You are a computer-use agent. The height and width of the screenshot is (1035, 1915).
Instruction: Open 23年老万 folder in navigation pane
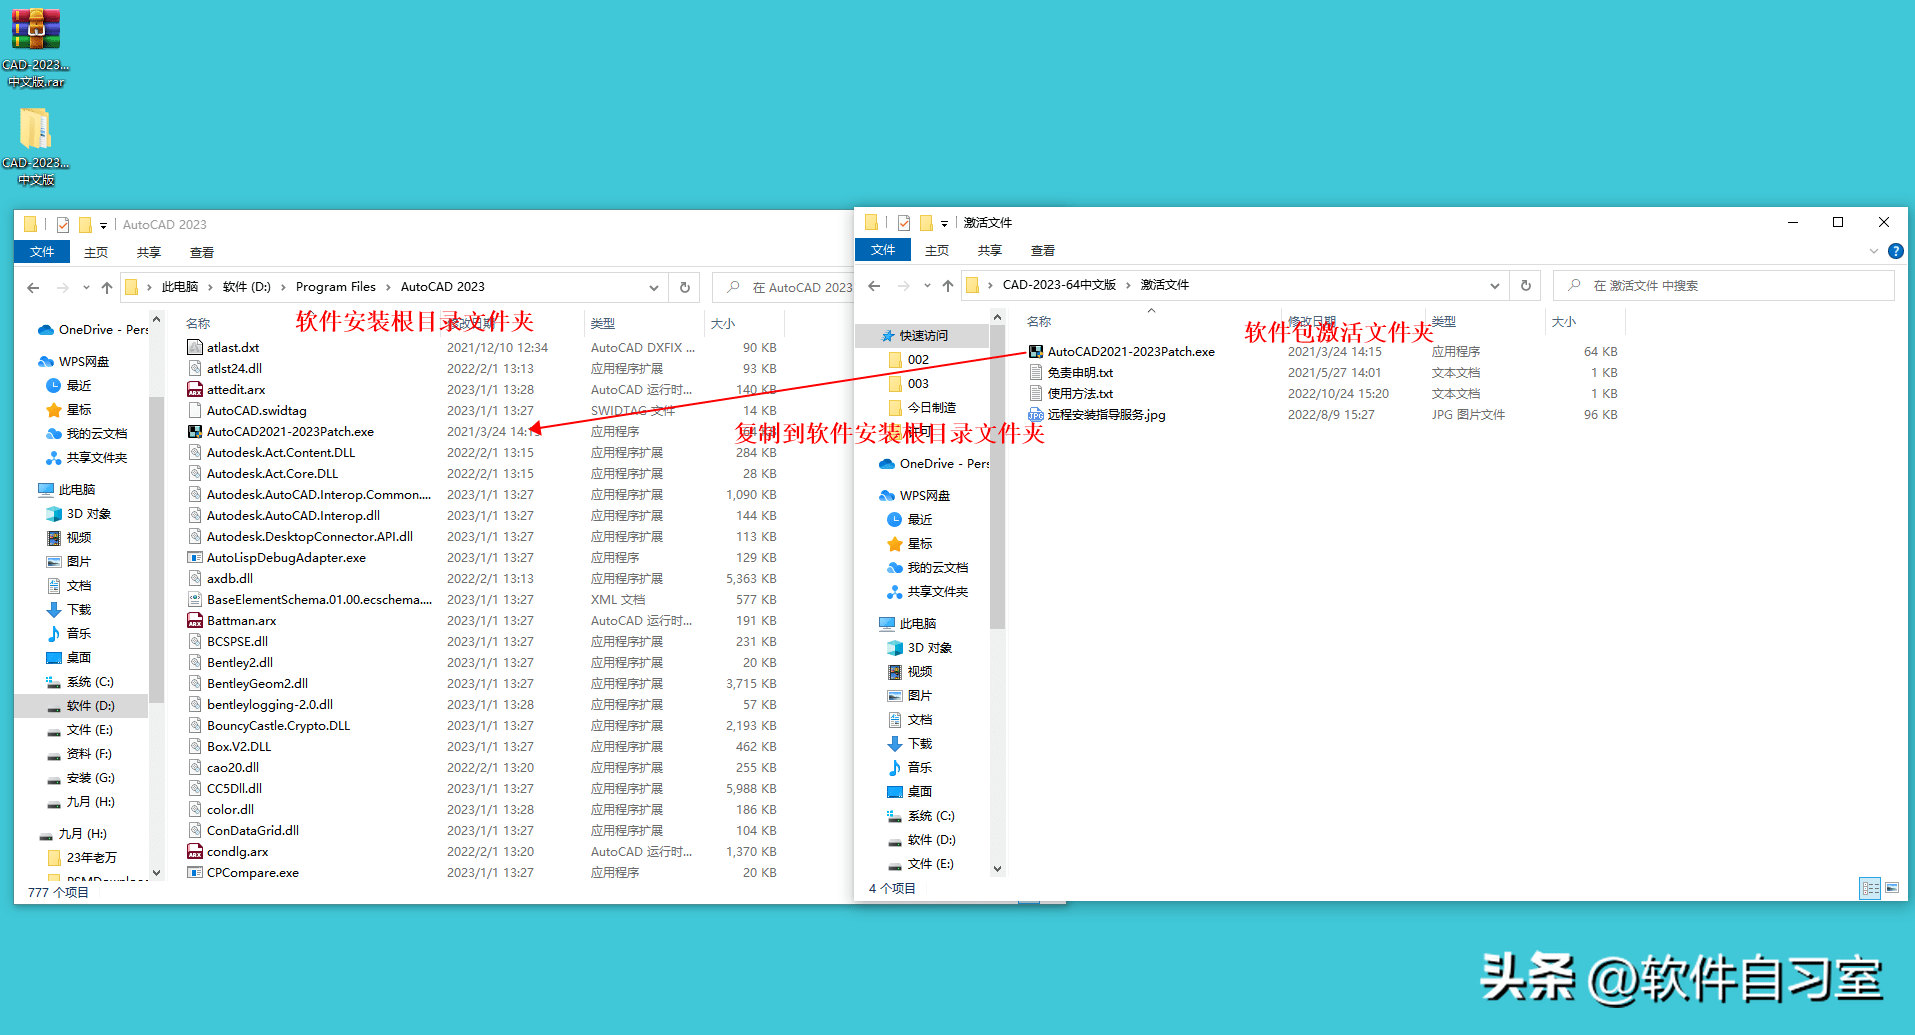[x=82, y=858]
